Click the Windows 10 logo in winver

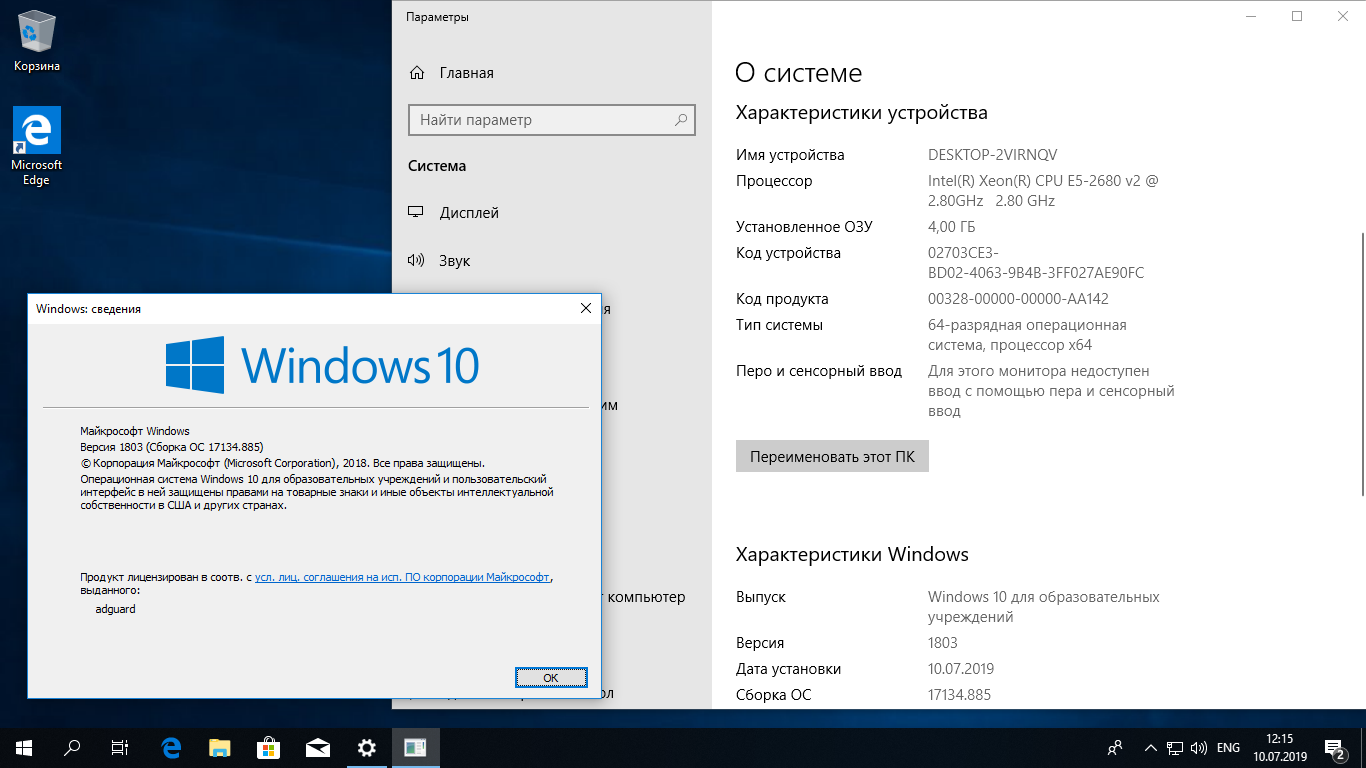[x=322, y=364]
